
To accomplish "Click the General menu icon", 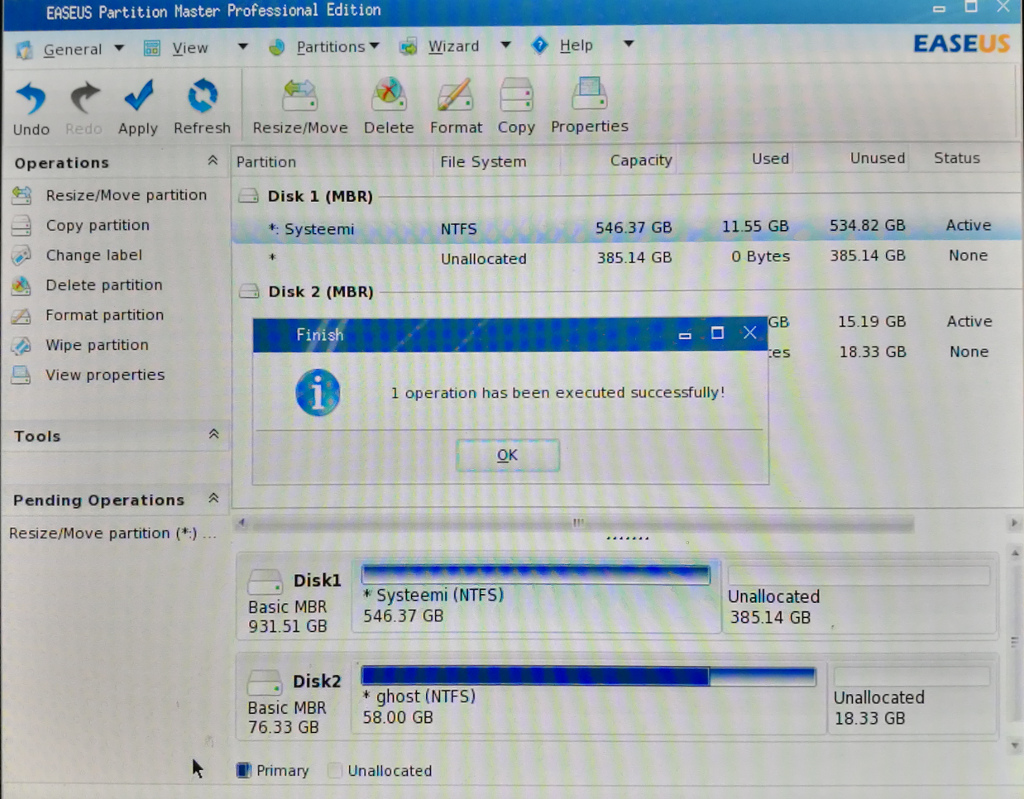I will 24,50.
